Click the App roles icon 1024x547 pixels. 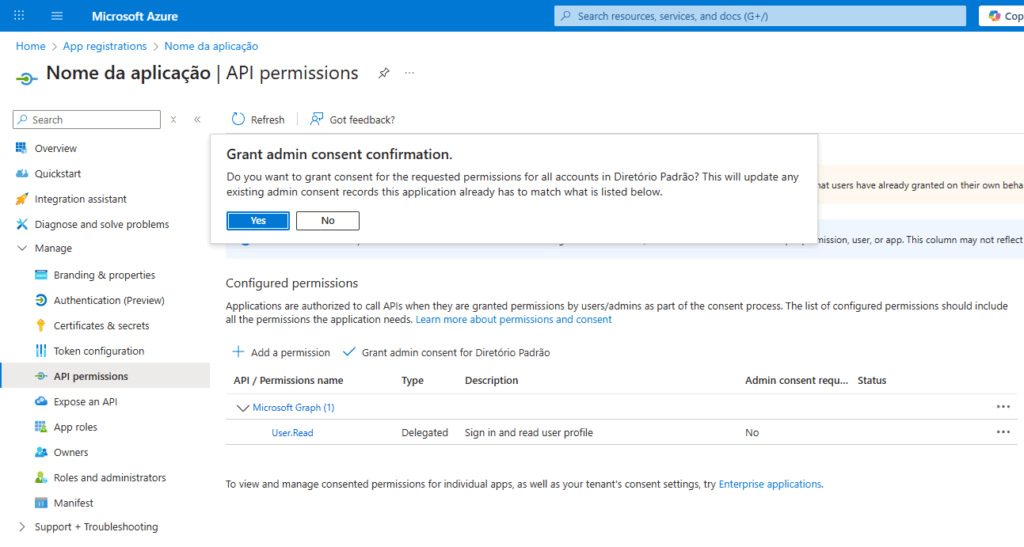coord(40,427)
